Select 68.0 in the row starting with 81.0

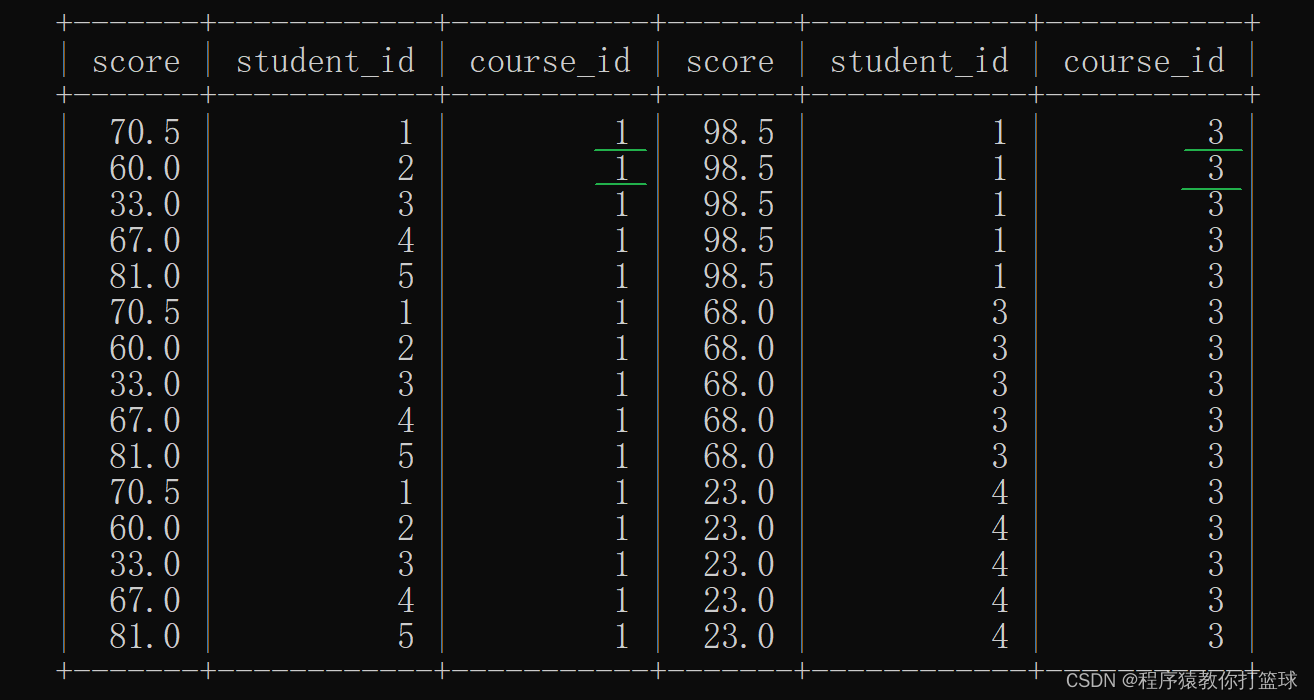[739, 457]
